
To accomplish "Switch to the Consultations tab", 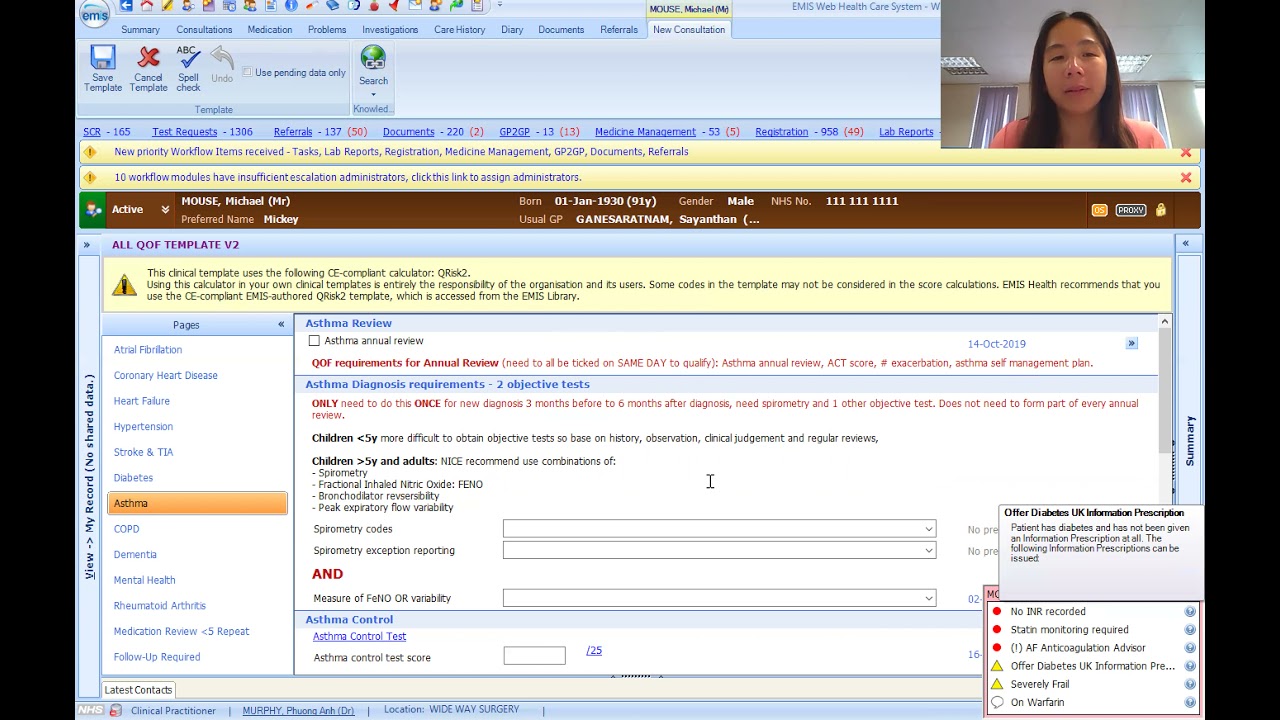I will pyautogui.click(x=204, y=30).
